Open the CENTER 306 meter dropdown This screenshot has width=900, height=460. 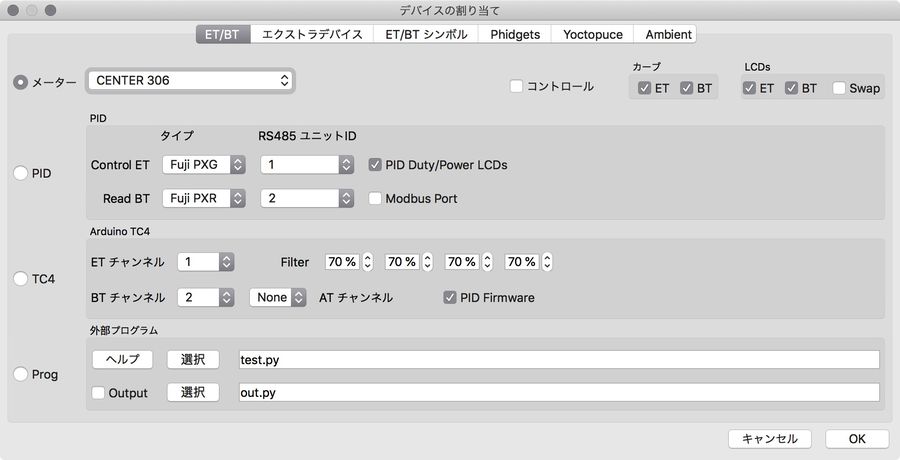point(190,80)
